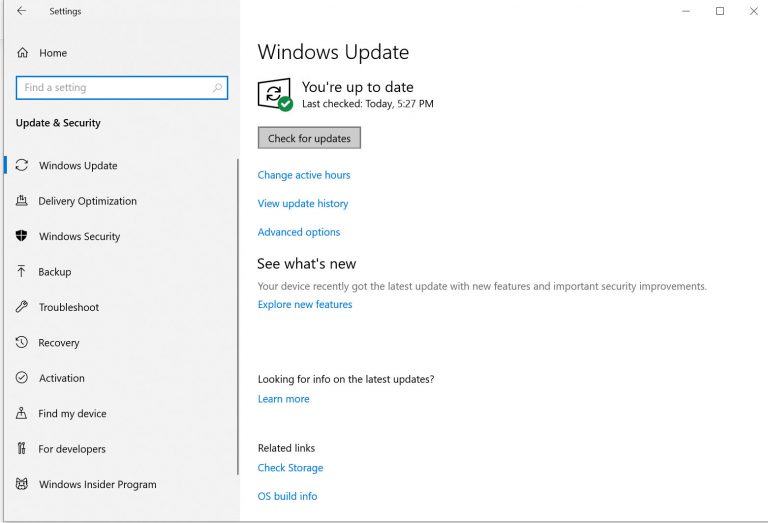768x523 pixels.
Task: Click Explore new features link
Action: click(305, 304)
